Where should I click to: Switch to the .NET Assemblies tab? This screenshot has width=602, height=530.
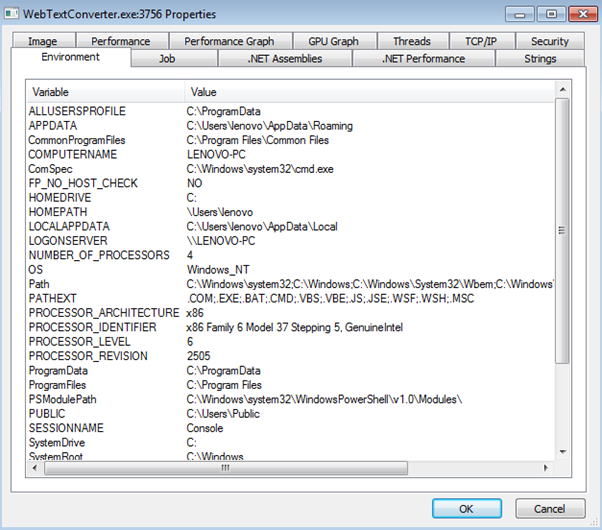point(285,59)
